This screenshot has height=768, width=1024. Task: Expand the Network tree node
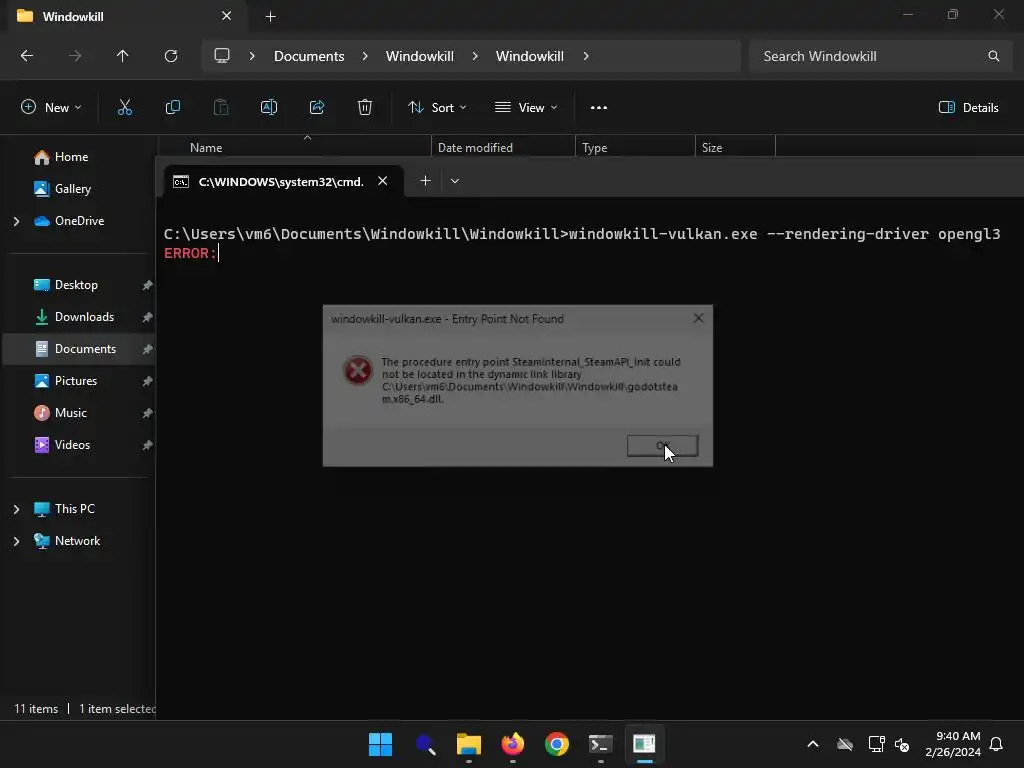[16, 541]
